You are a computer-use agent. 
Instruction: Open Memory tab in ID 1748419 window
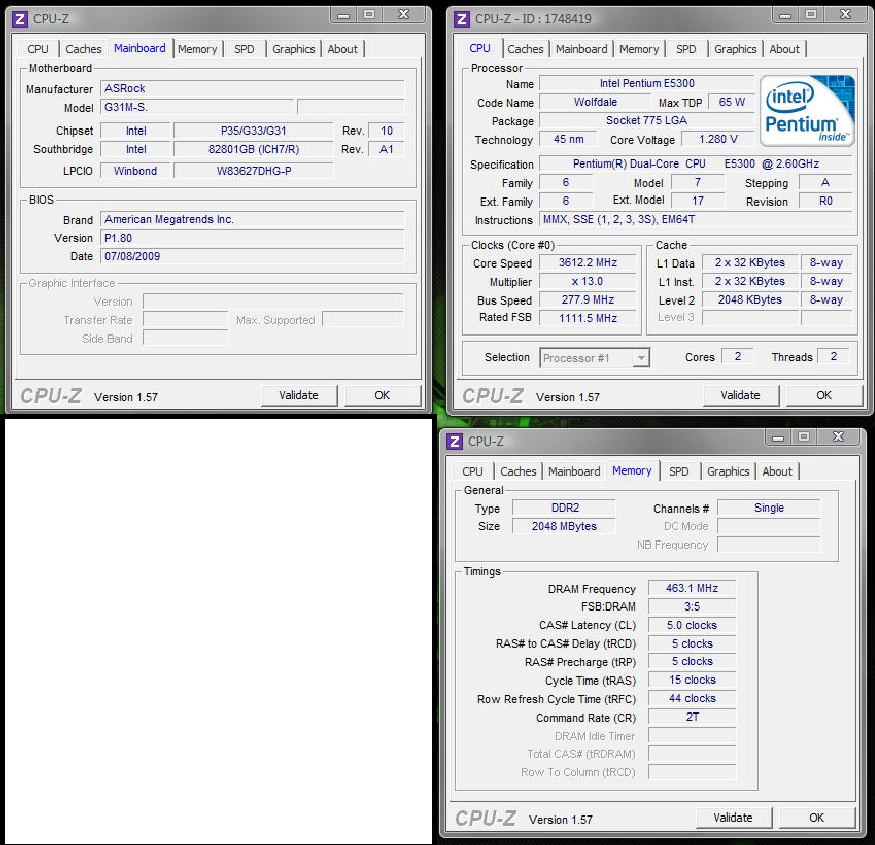640,49
